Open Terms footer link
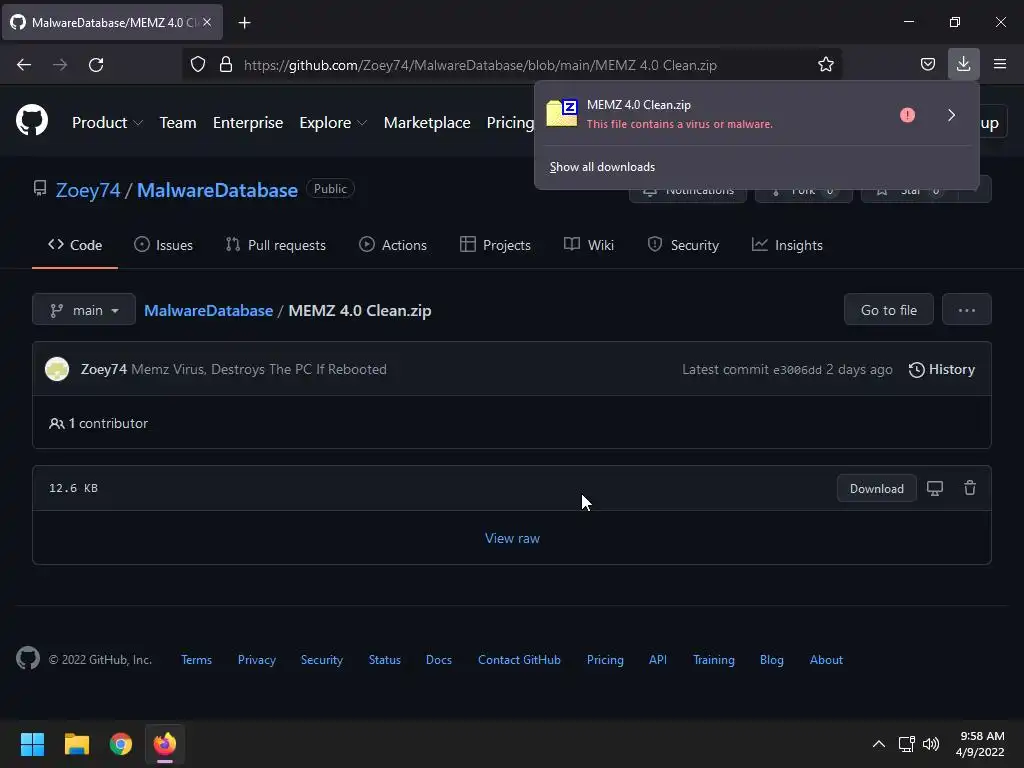Image resolution: width=1024 pixels, height=768 pixels. (x=197, y=660)
